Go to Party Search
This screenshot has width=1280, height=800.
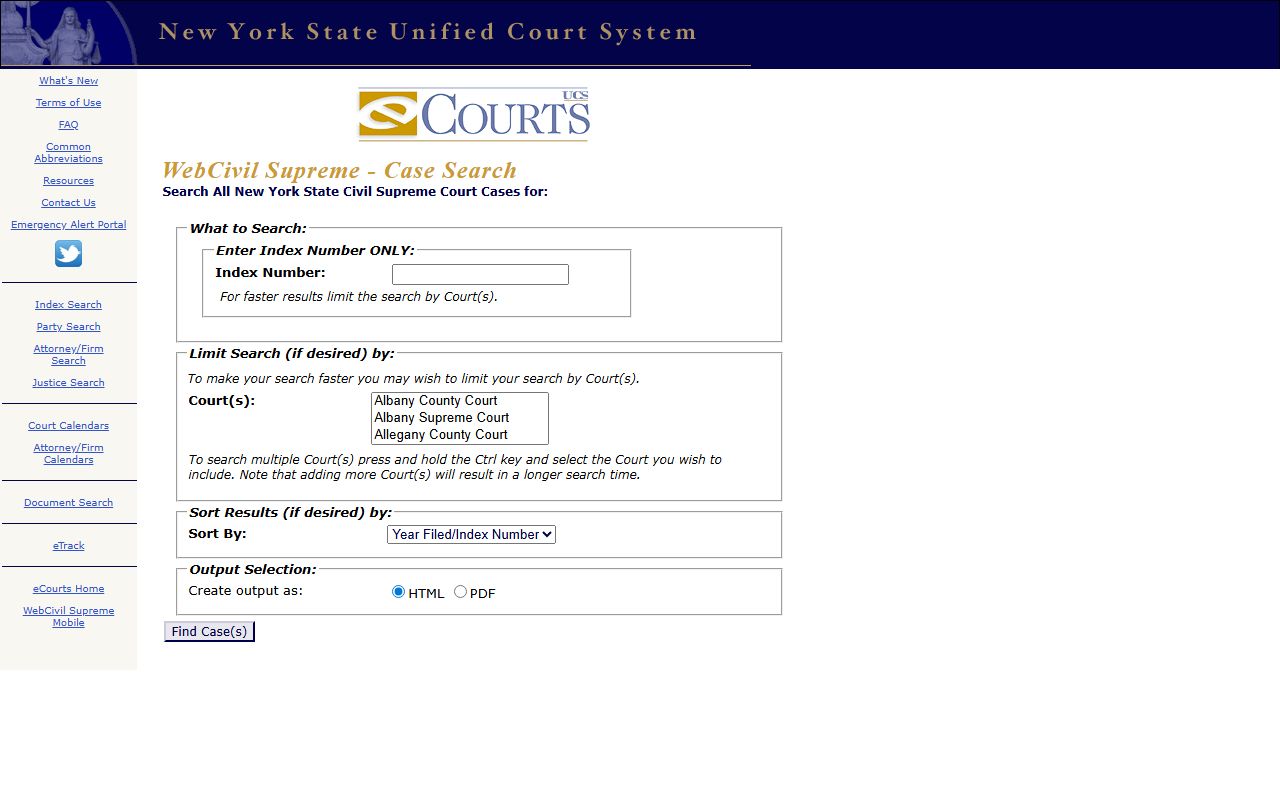coord(69,327)
